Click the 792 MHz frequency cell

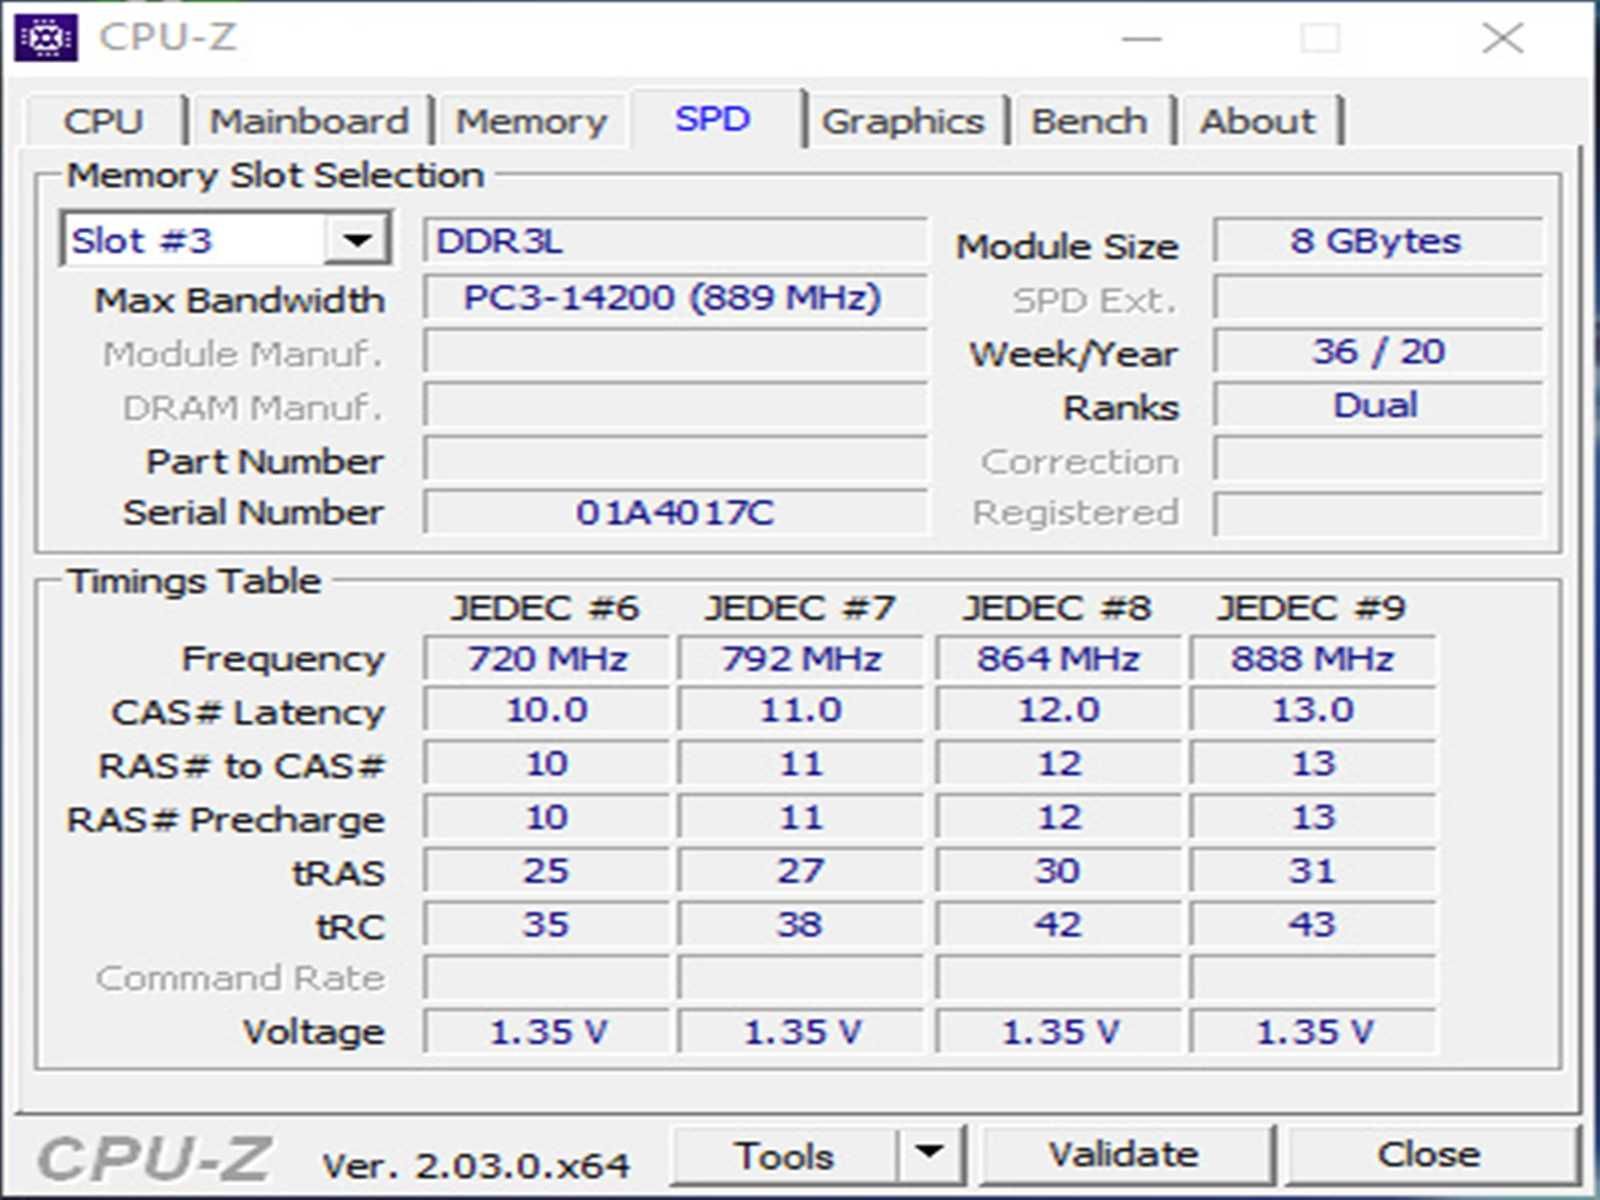coord(802,658)
